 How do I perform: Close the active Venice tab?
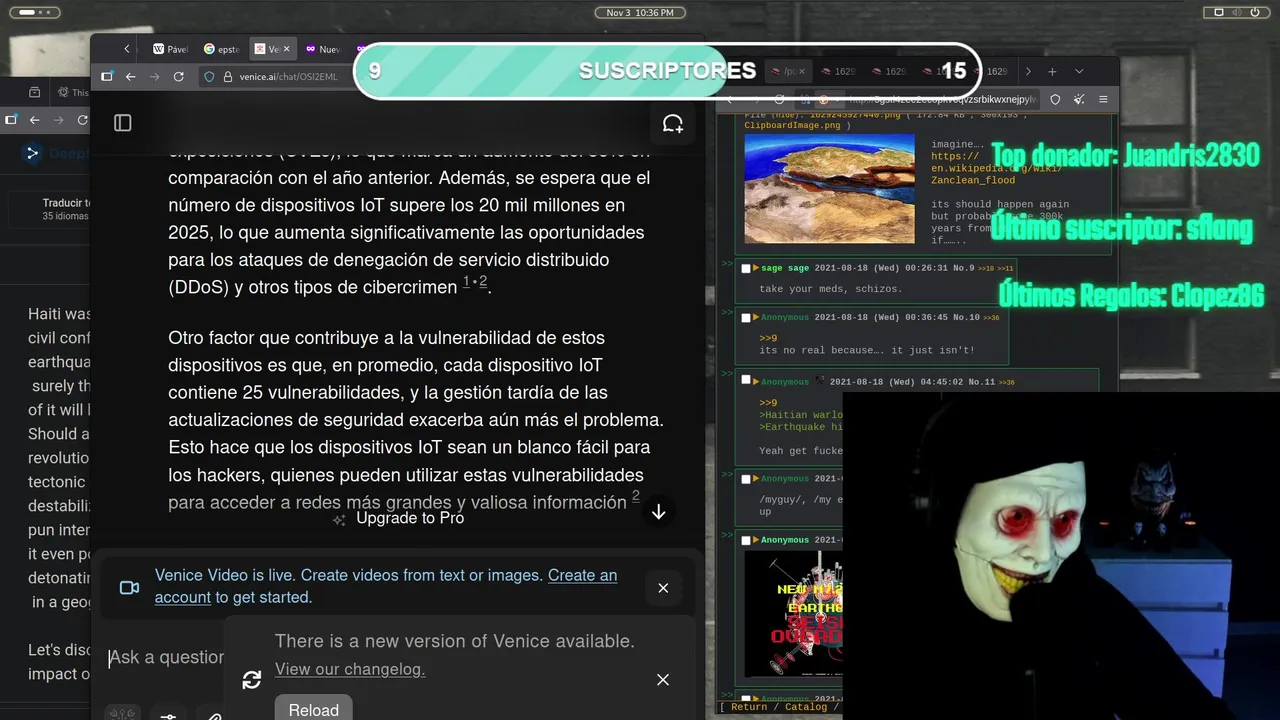tap(286, 48)
